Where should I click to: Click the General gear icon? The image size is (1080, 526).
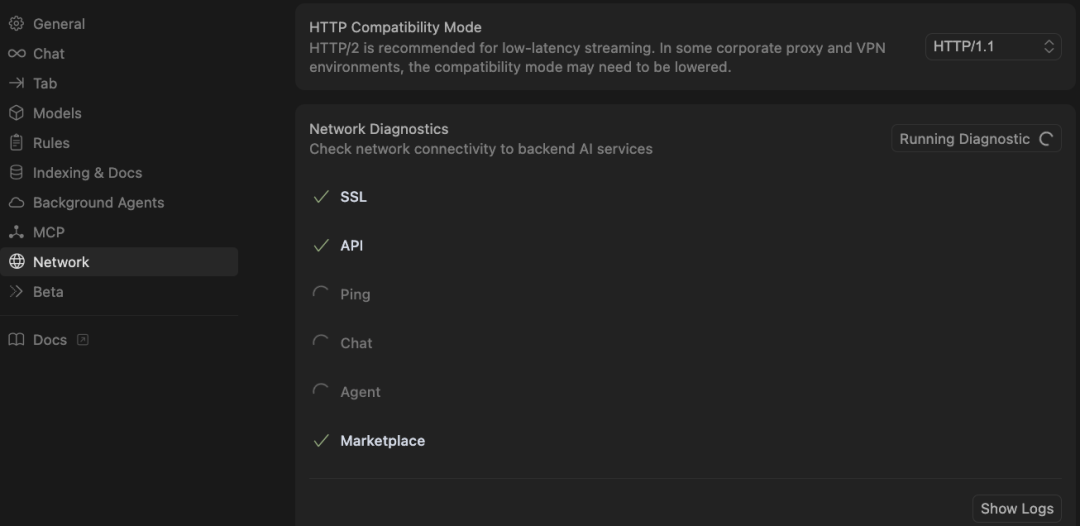coord(16,24)
